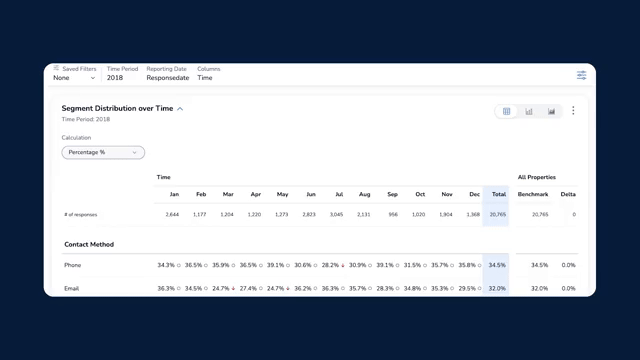Click the Oct column header
The width and height of the screenshot is (640, 360).
[x=420, y=194]
